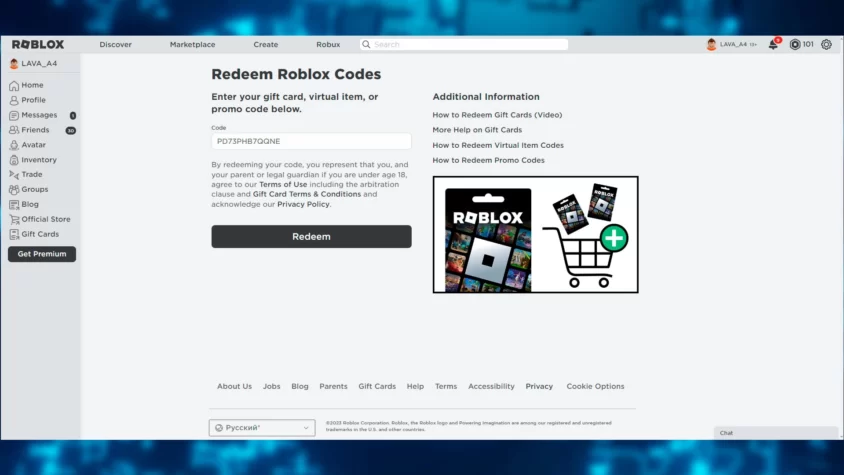The image size is (844, 475).
Task: Open the Messages sidebar icon
Action: (x=14, y=115)
